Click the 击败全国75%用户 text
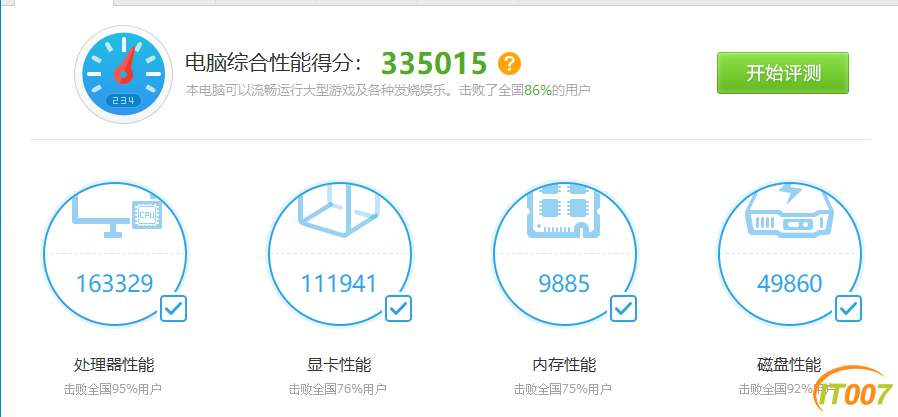Viewport: 898px width, 417px height. 562,390
